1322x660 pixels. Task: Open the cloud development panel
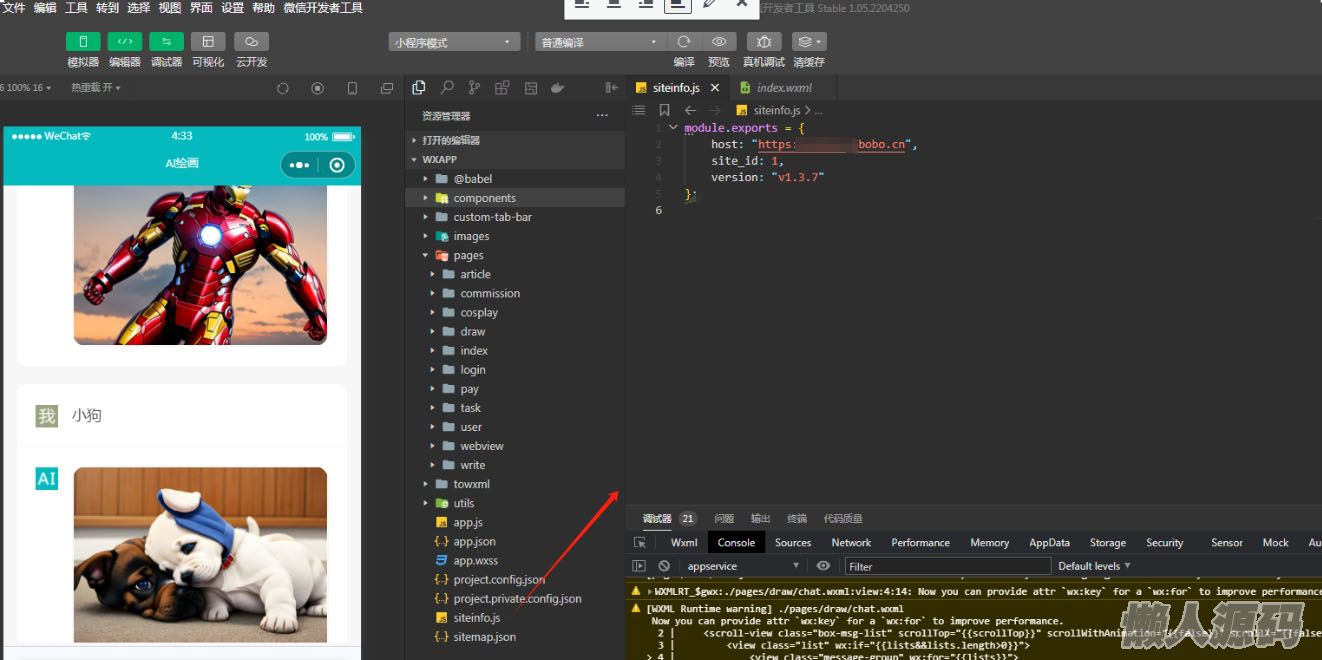point(251,42)
